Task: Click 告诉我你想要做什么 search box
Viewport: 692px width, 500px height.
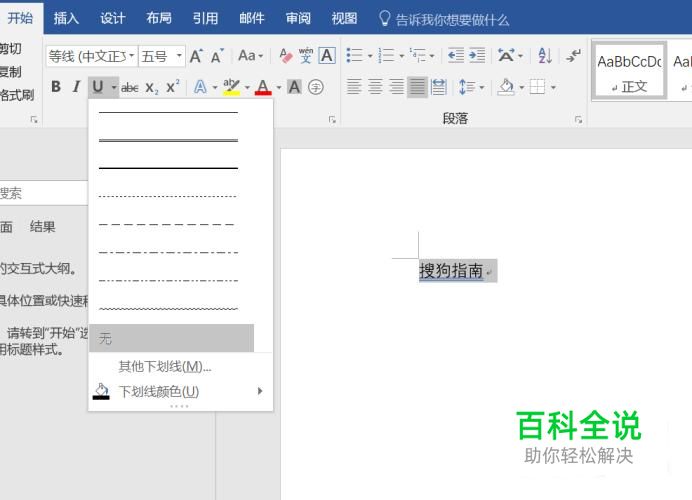Action: point(444,19)
